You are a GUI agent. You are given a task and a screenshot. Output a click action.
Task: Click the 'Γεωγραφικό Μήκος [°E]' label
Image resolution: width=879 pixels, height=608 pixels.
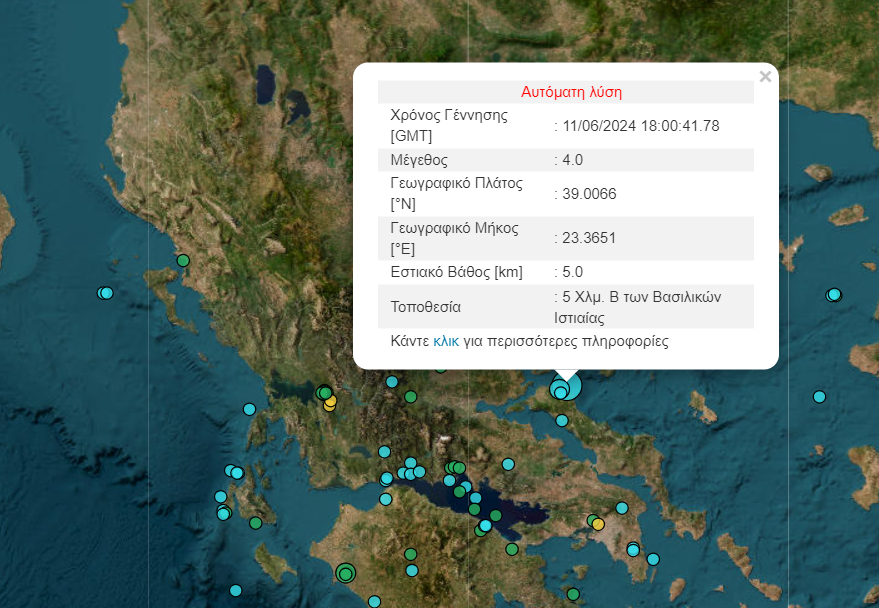point(454,238)
